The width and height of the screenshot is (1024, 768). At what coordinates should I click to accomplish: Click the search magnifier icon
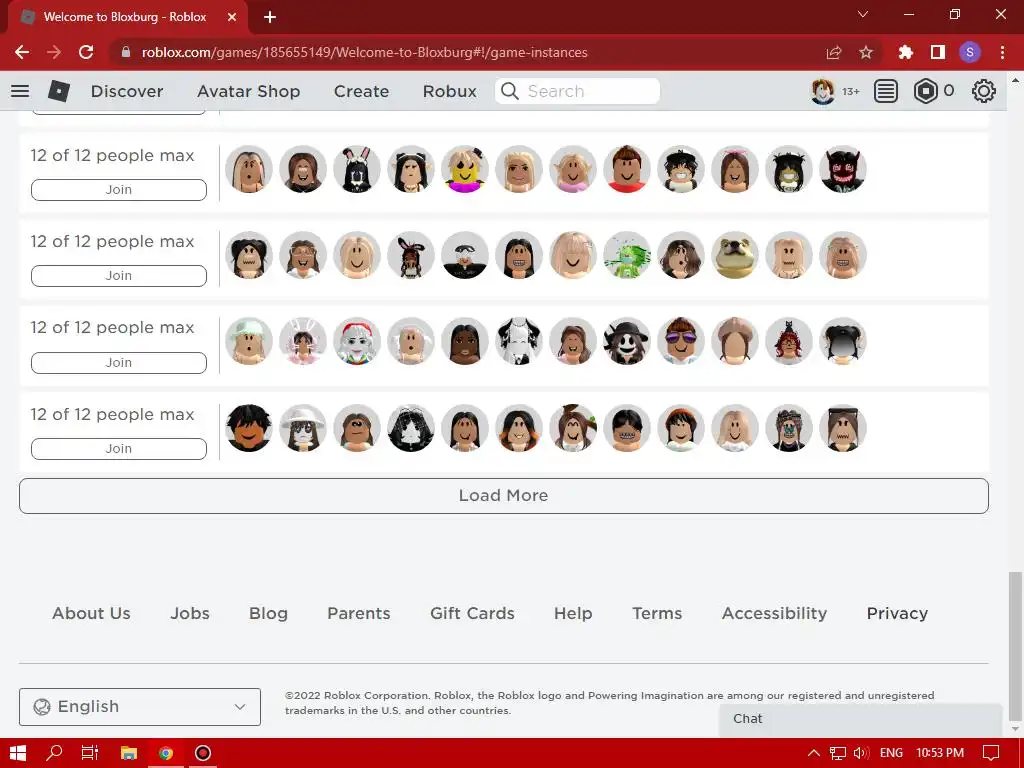[x=509, y=91]
